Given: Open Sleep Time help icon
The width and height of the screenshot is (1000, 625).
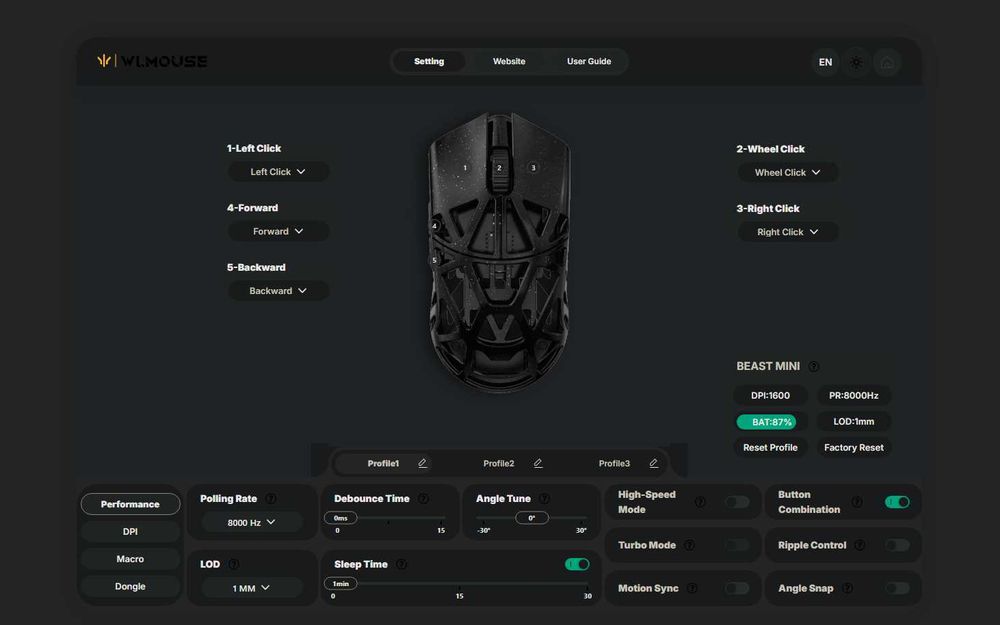Looking at the screenshot, I should pyautogui.click(x=401, y=564).
